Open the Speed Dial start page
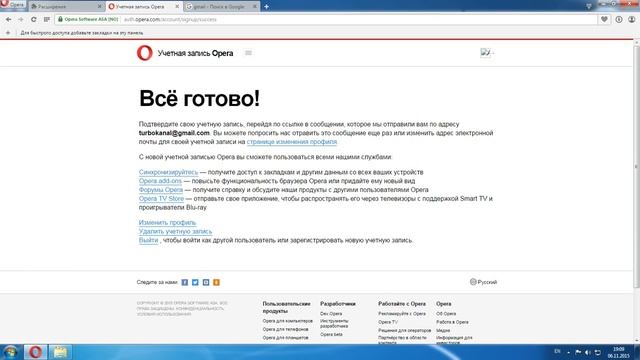640x360 pixels. [x=47, y=19]
